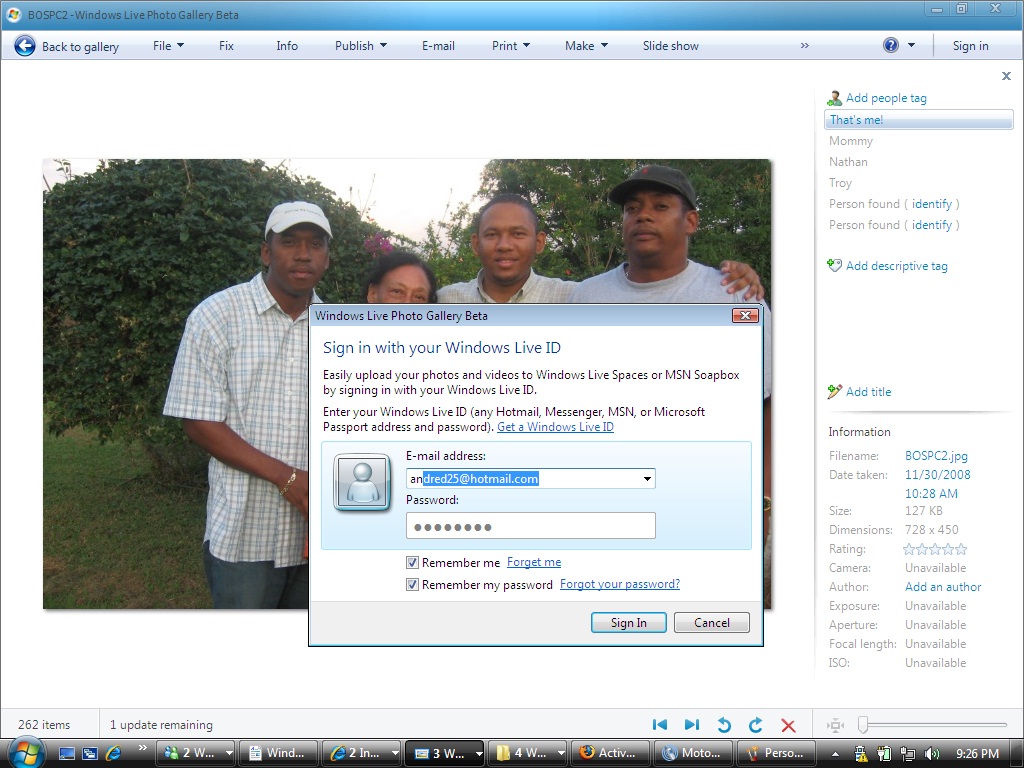Open the e-mail address dropdown list

coord(647,479)
